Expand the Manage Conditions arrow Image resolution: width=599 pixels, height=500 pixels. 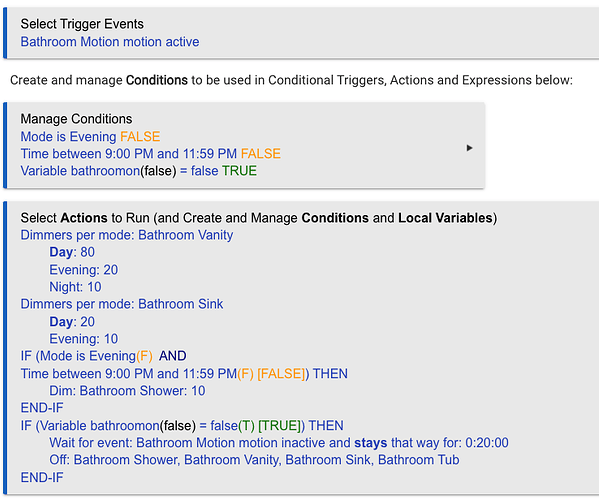coord(469,148)
